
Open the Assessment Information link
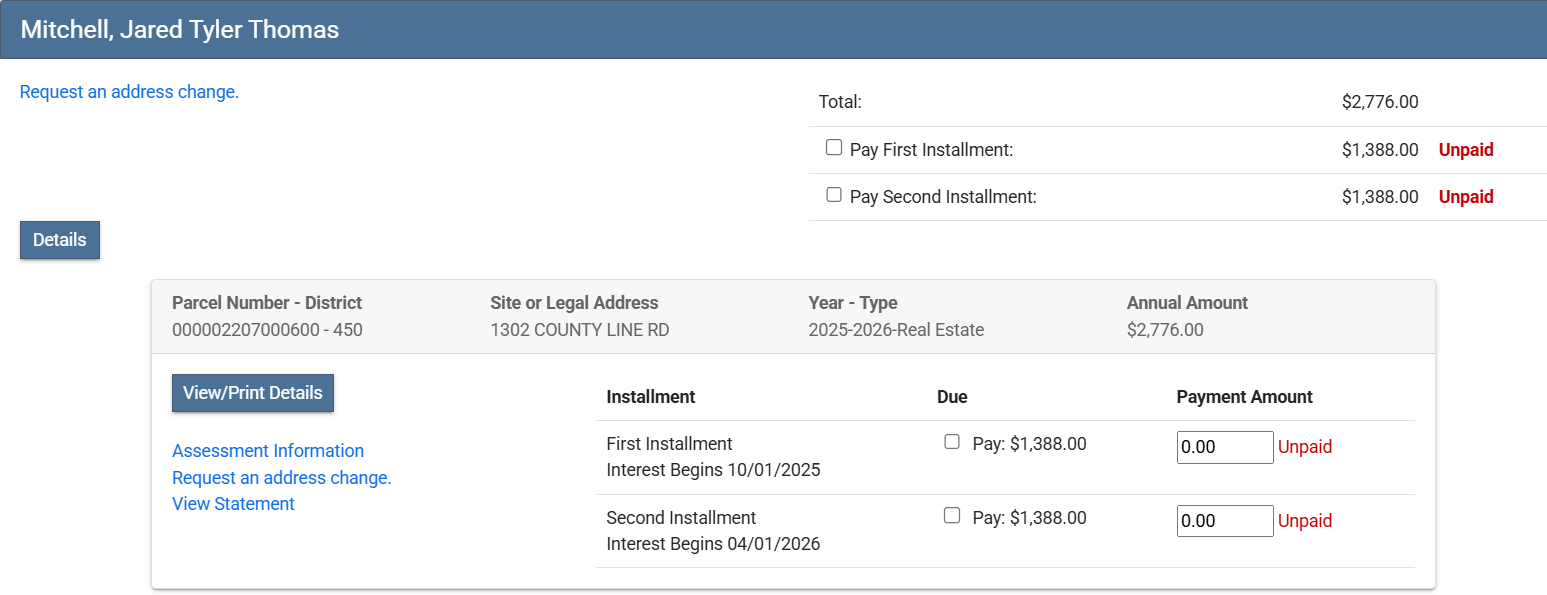[x=268, y=451]
